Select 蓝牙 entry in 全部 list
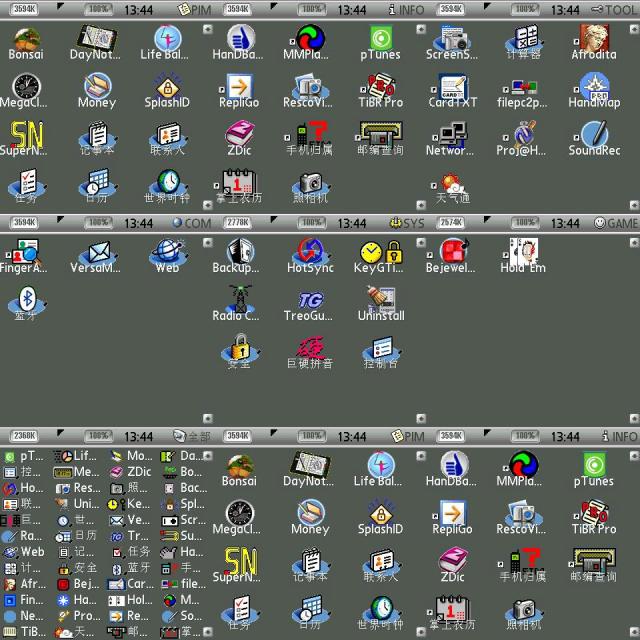This screenshot has width=640, height=640. (131, 568)
